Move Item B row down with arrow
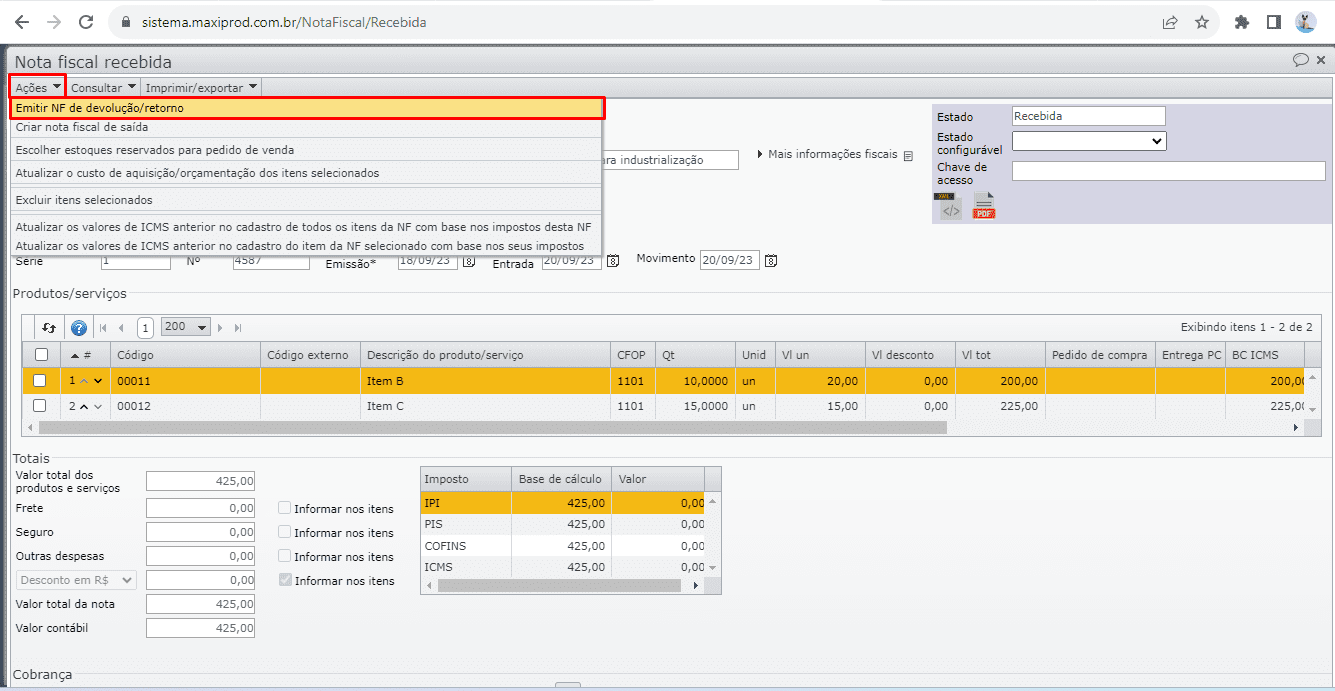The width and height of the screenshot is (1335, 691). [98, 381]
